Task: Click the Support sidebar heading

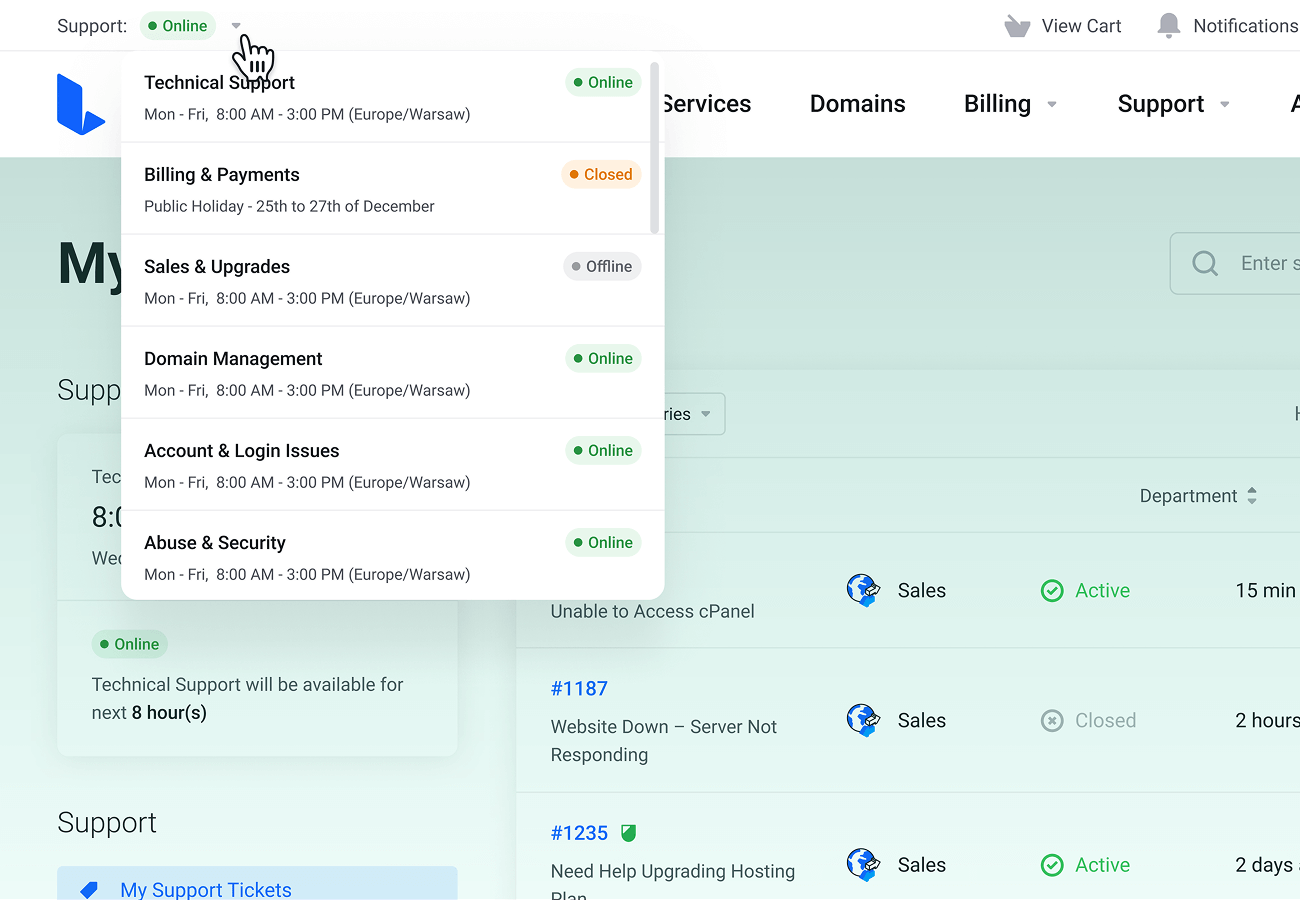Action: click(x=107, y=822)
